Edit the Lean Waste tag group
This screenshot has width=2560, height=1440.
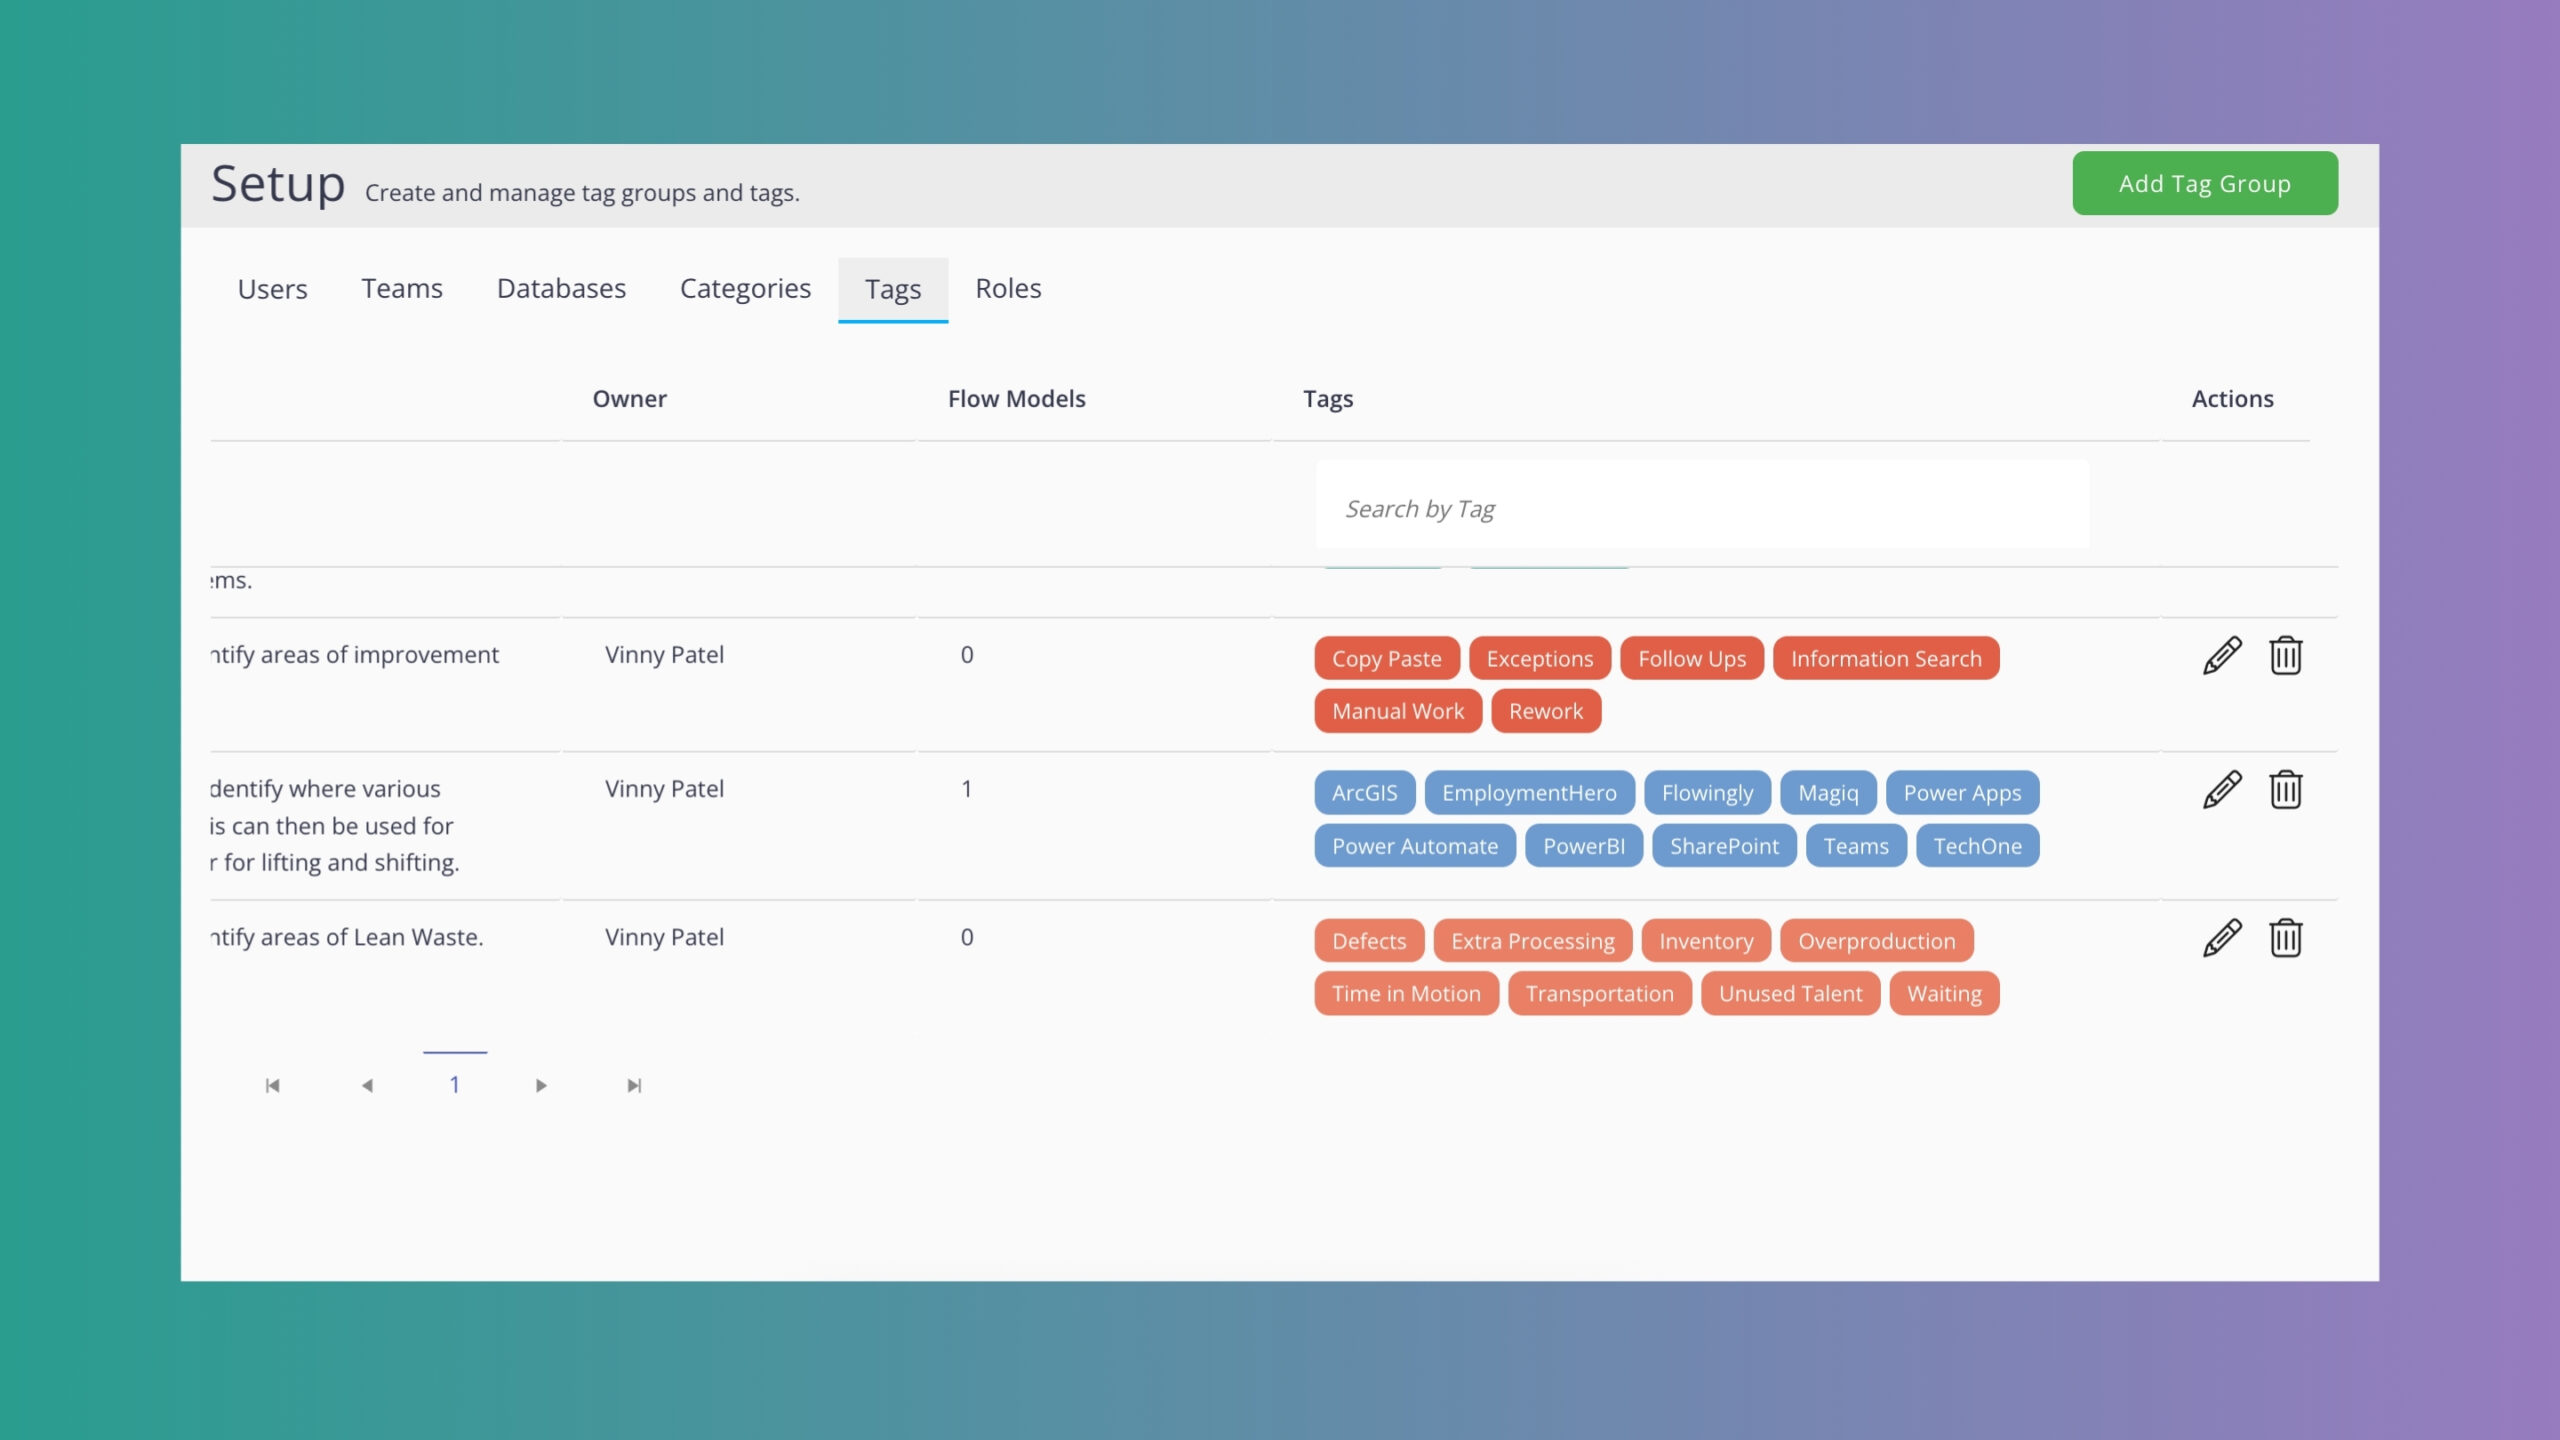pos(2221,938)
